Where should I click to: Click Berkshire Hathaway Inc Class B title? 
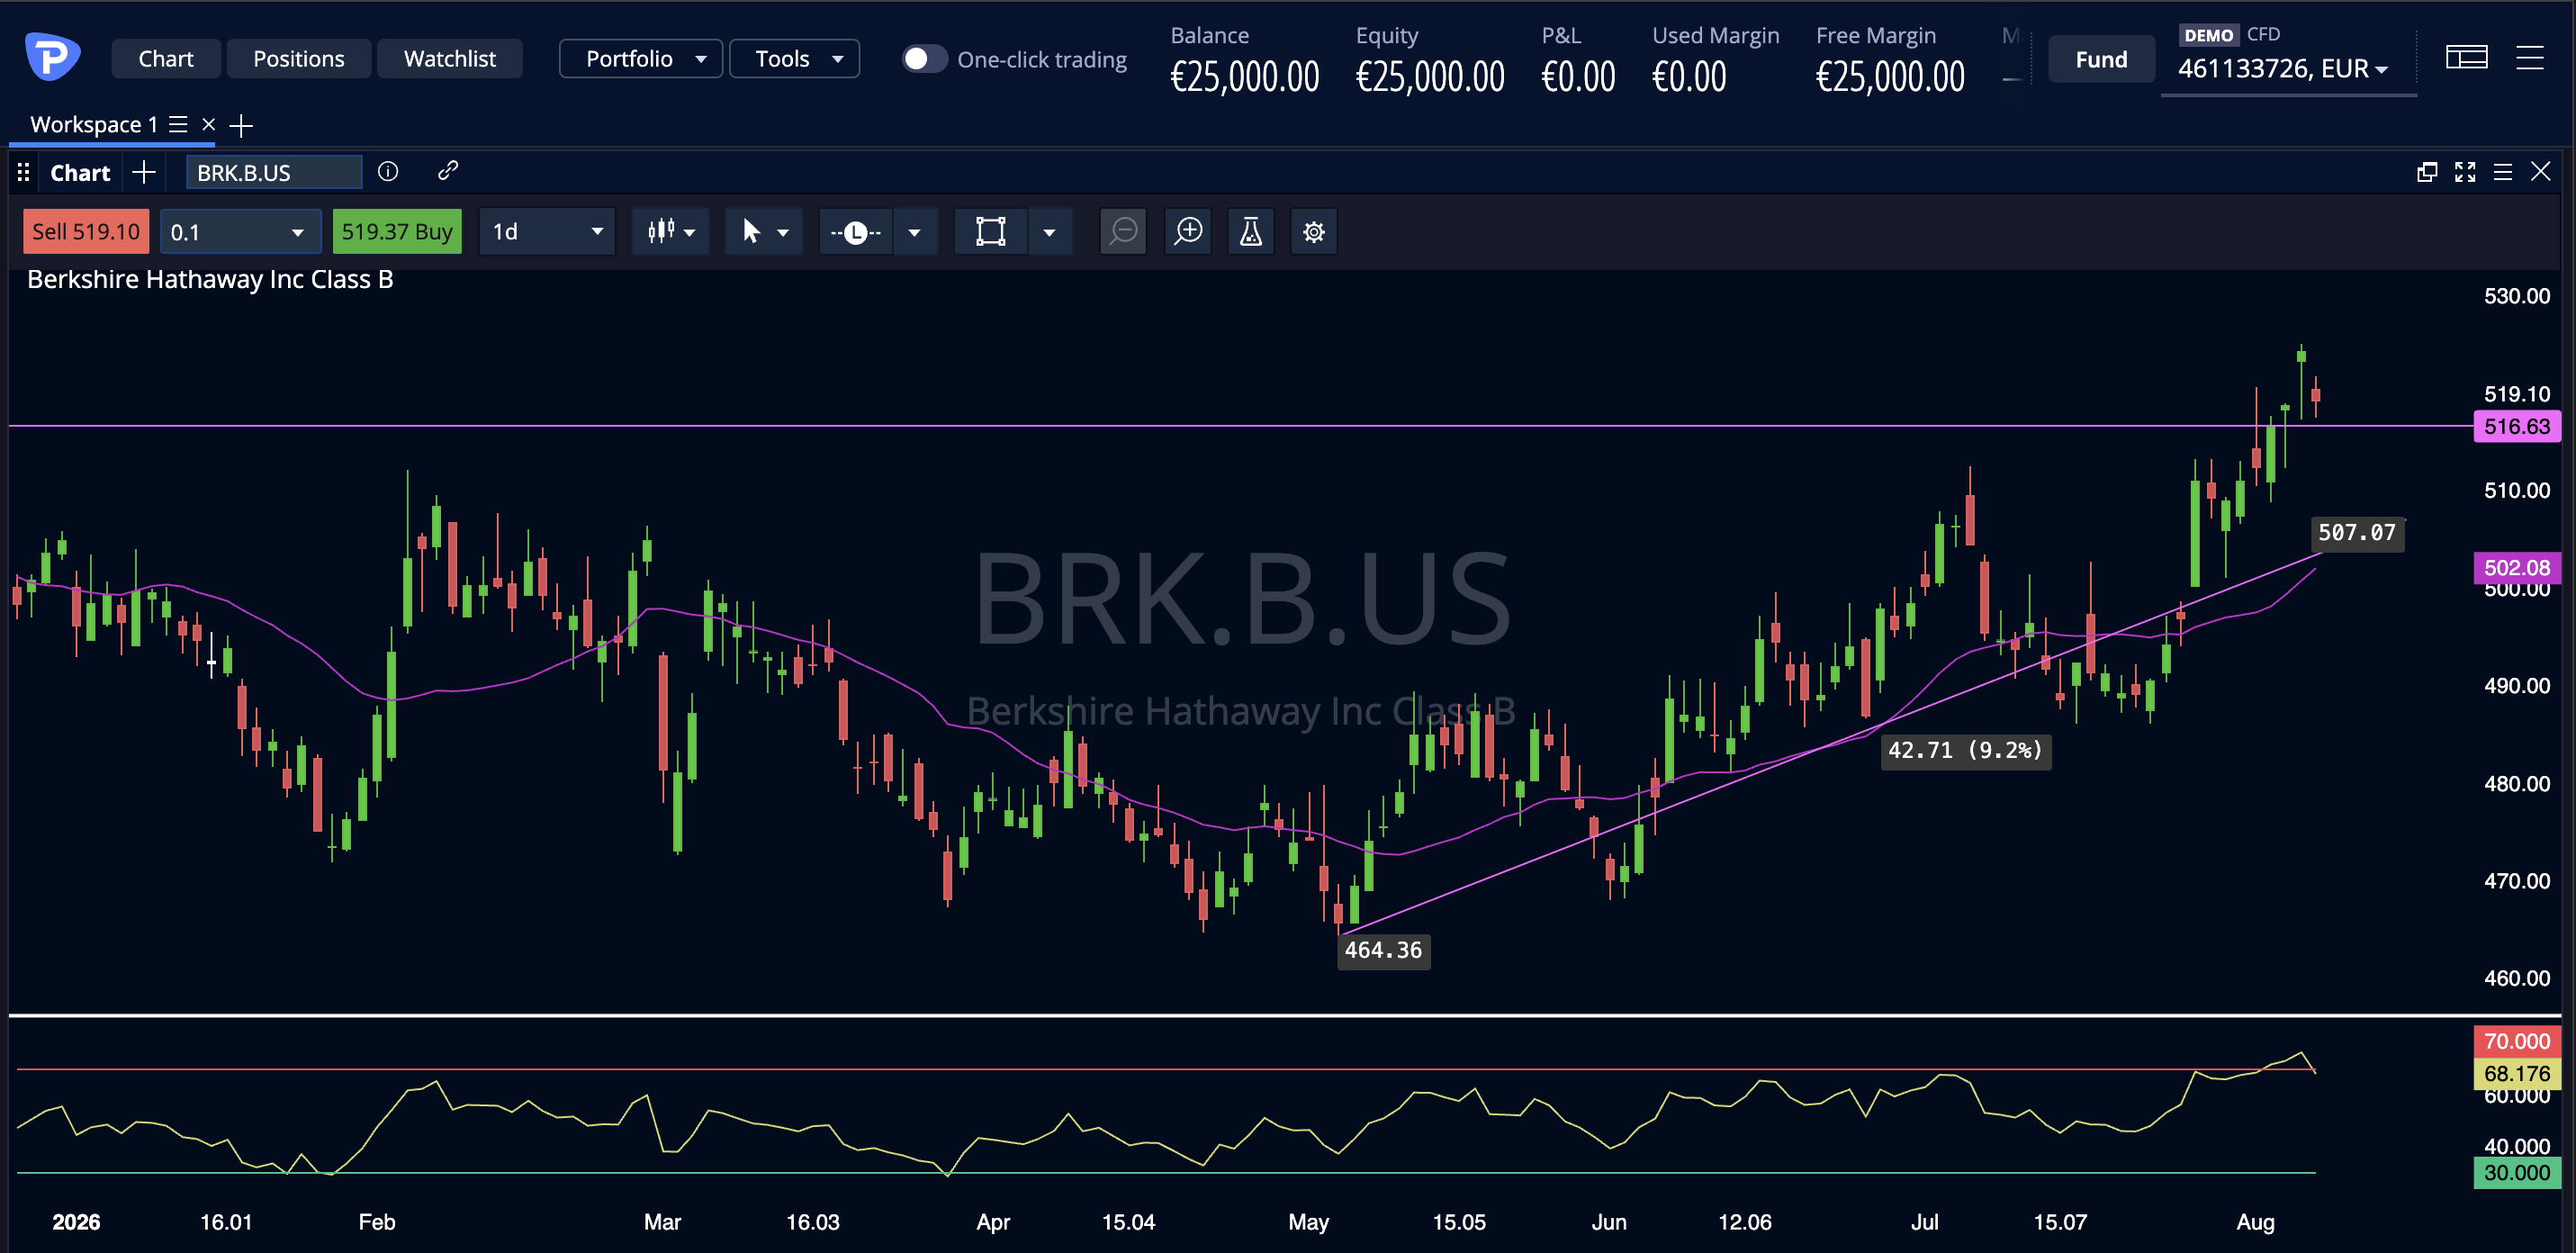coord(210,279)
